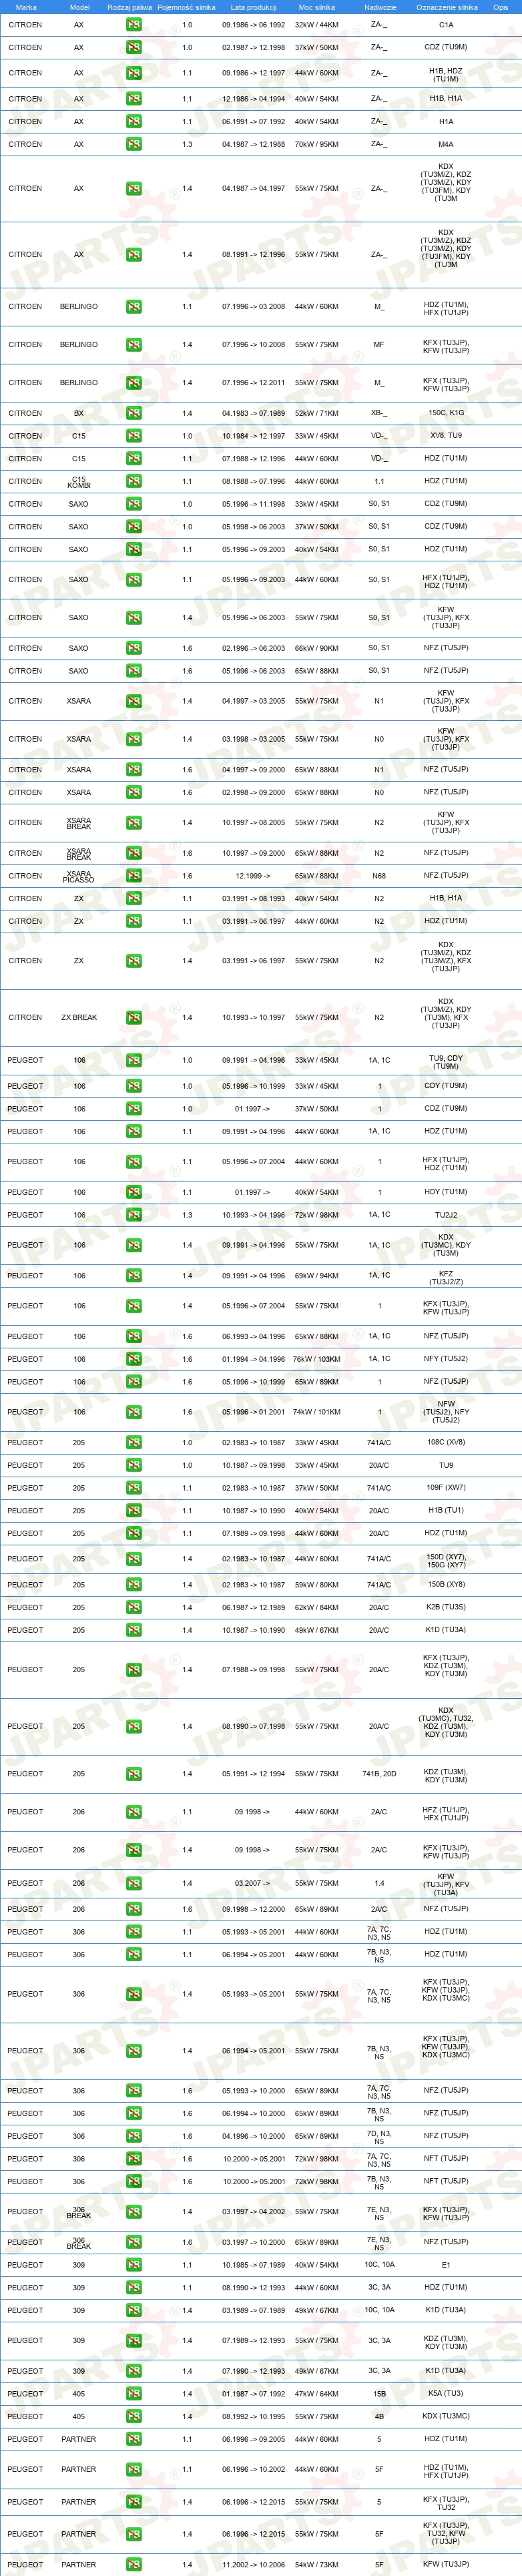
Task: Click the fuel icon in the Peugeot 205 150B (XY8) row
Action: [x=133, y=1585]
